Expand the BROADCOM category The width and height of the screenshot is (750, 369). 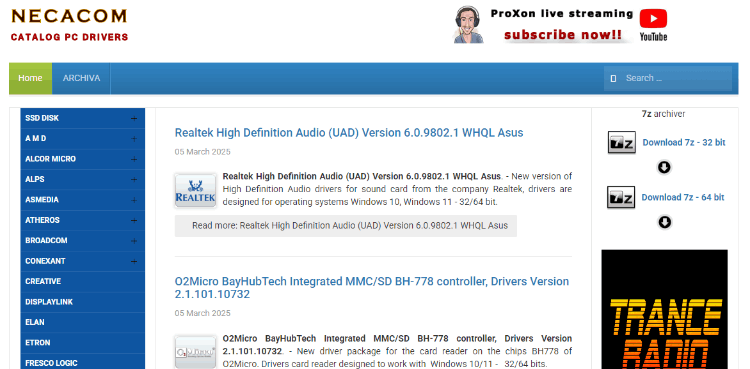[134, 241]
